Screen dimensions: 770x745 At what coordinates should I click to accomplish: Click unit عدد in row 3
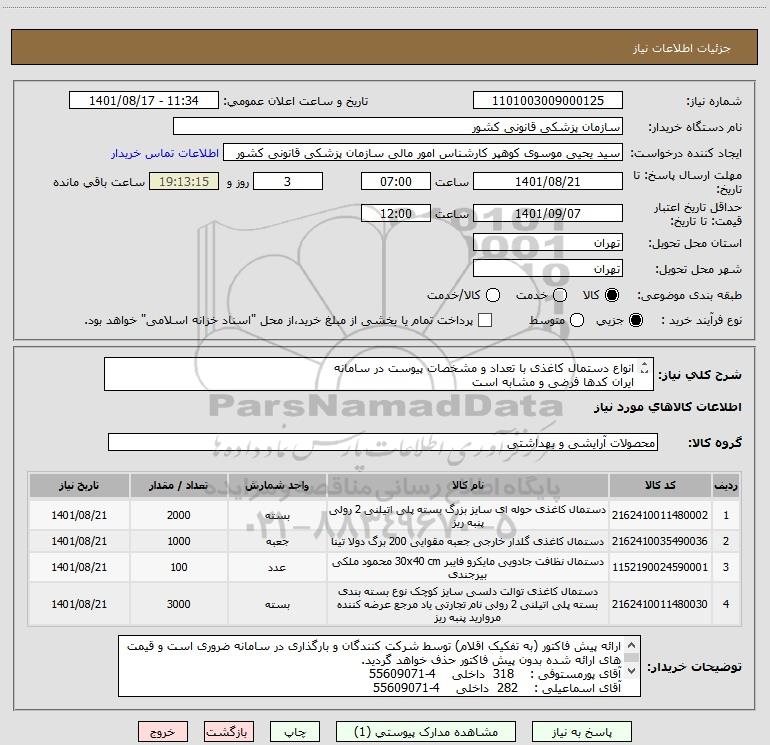tap(277, 567)
